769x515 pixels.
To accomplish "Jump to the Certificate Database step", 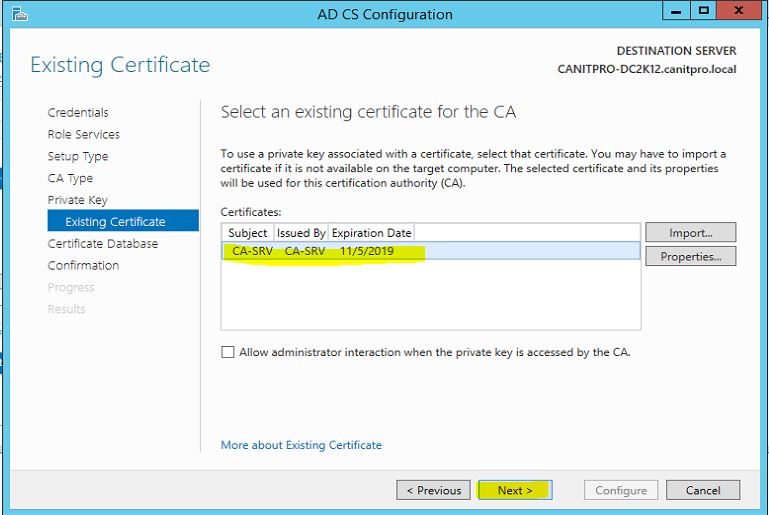I will (x=103, y=244).
